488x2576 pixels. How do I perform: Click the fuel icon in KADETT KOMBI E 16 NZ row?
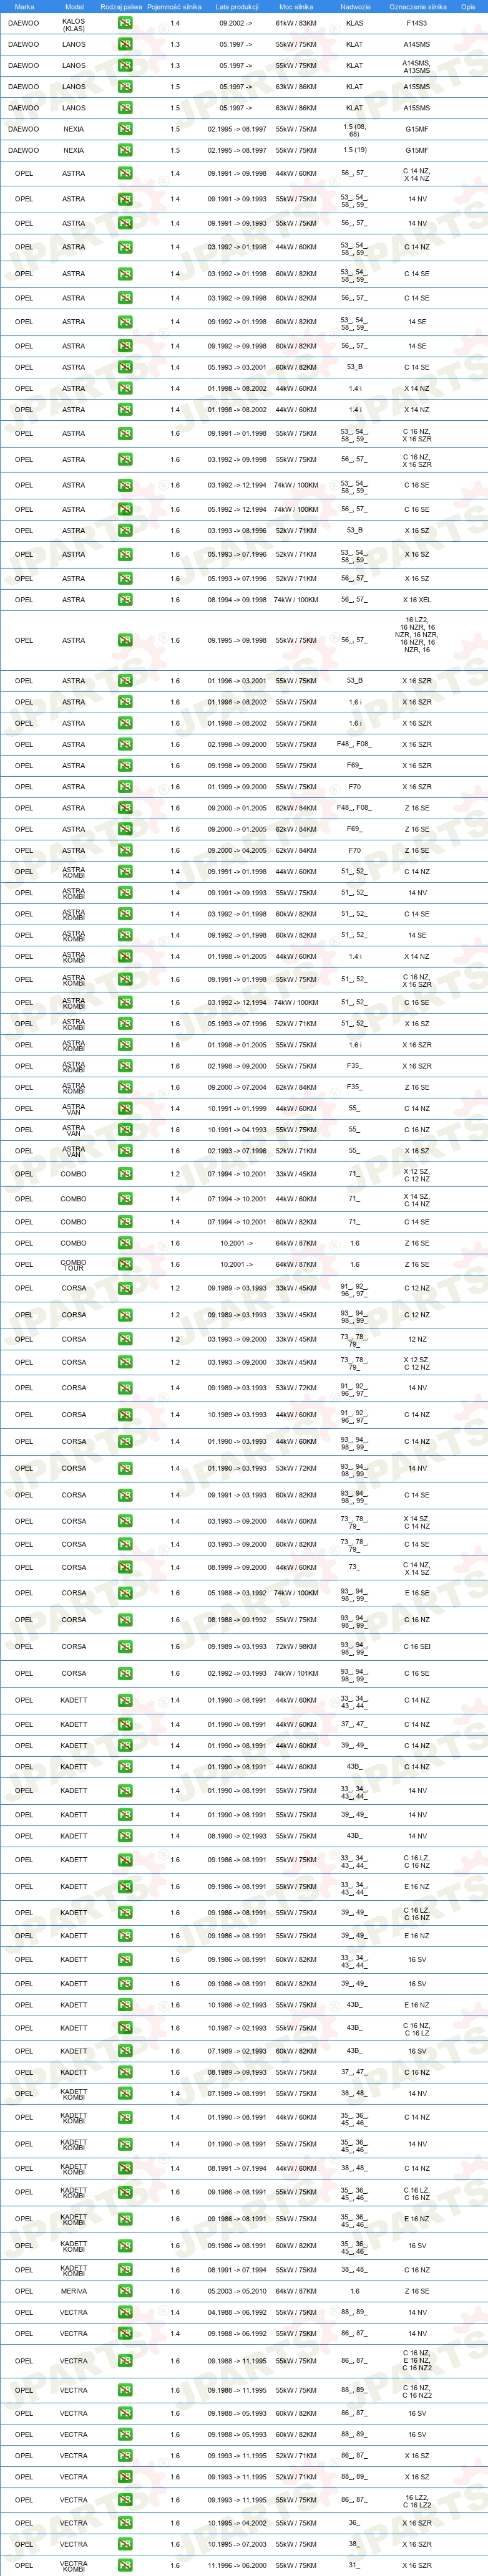coord(125,2219)
